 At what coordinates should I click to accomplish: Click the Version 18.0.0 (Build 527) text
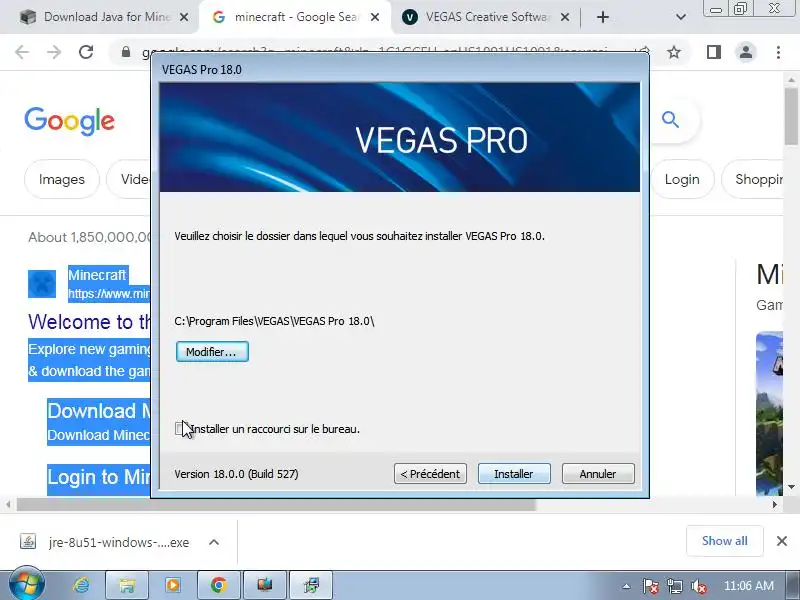click(x=236, y=474)
